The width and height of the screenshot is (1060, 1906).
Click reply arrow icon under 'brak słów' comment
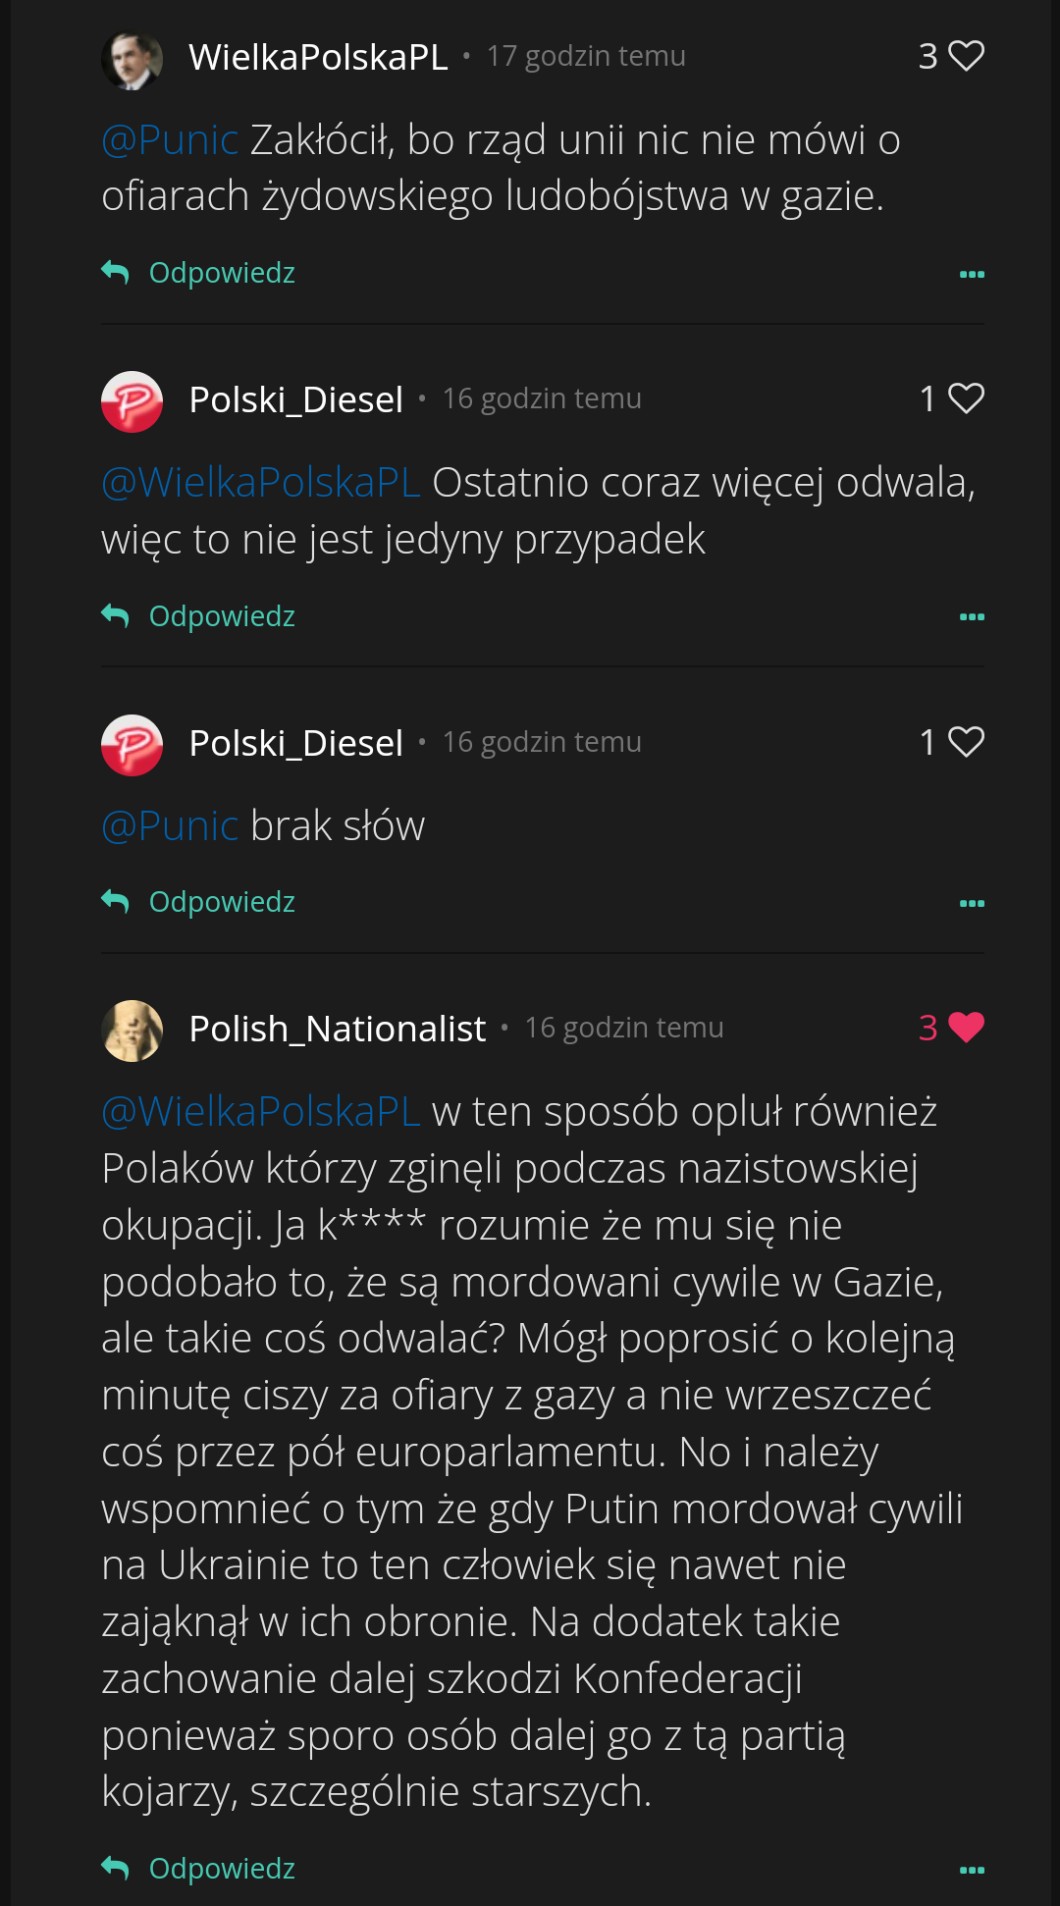pos(116,902)
